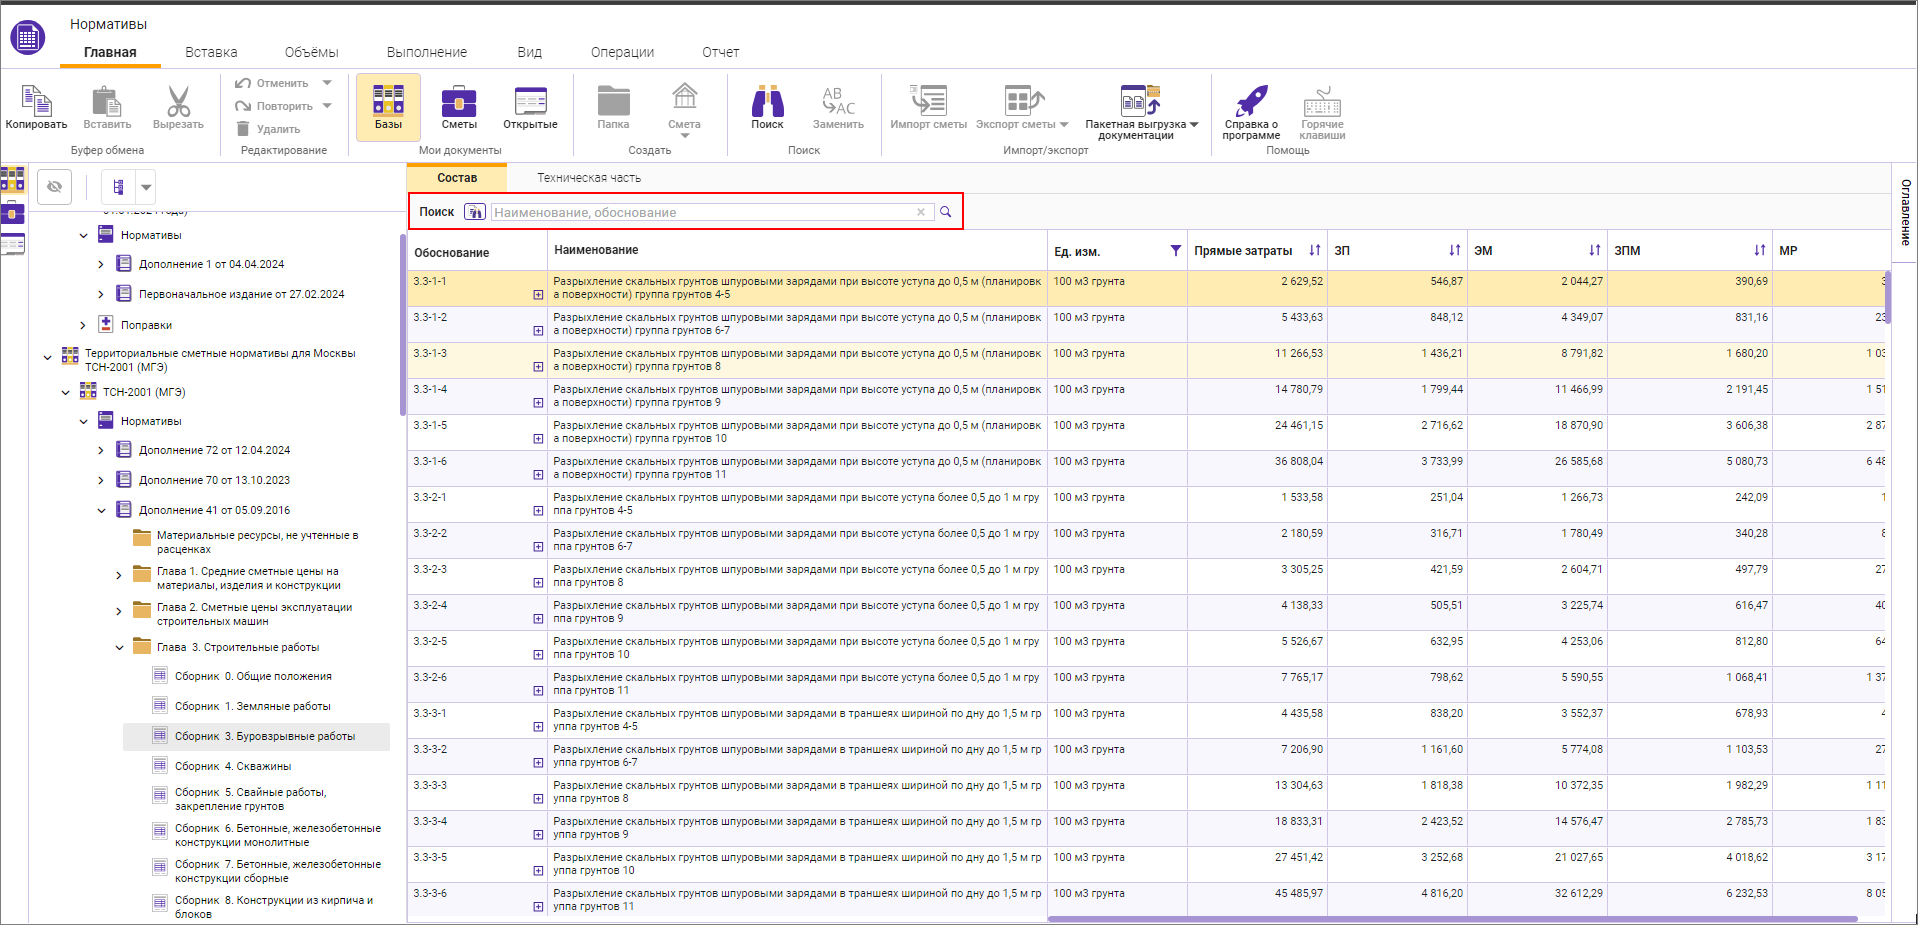Expand Глава 2. Сметные цены эксплуатации
This screenshot has width=1918, height=925.
(x=119, y=611)
